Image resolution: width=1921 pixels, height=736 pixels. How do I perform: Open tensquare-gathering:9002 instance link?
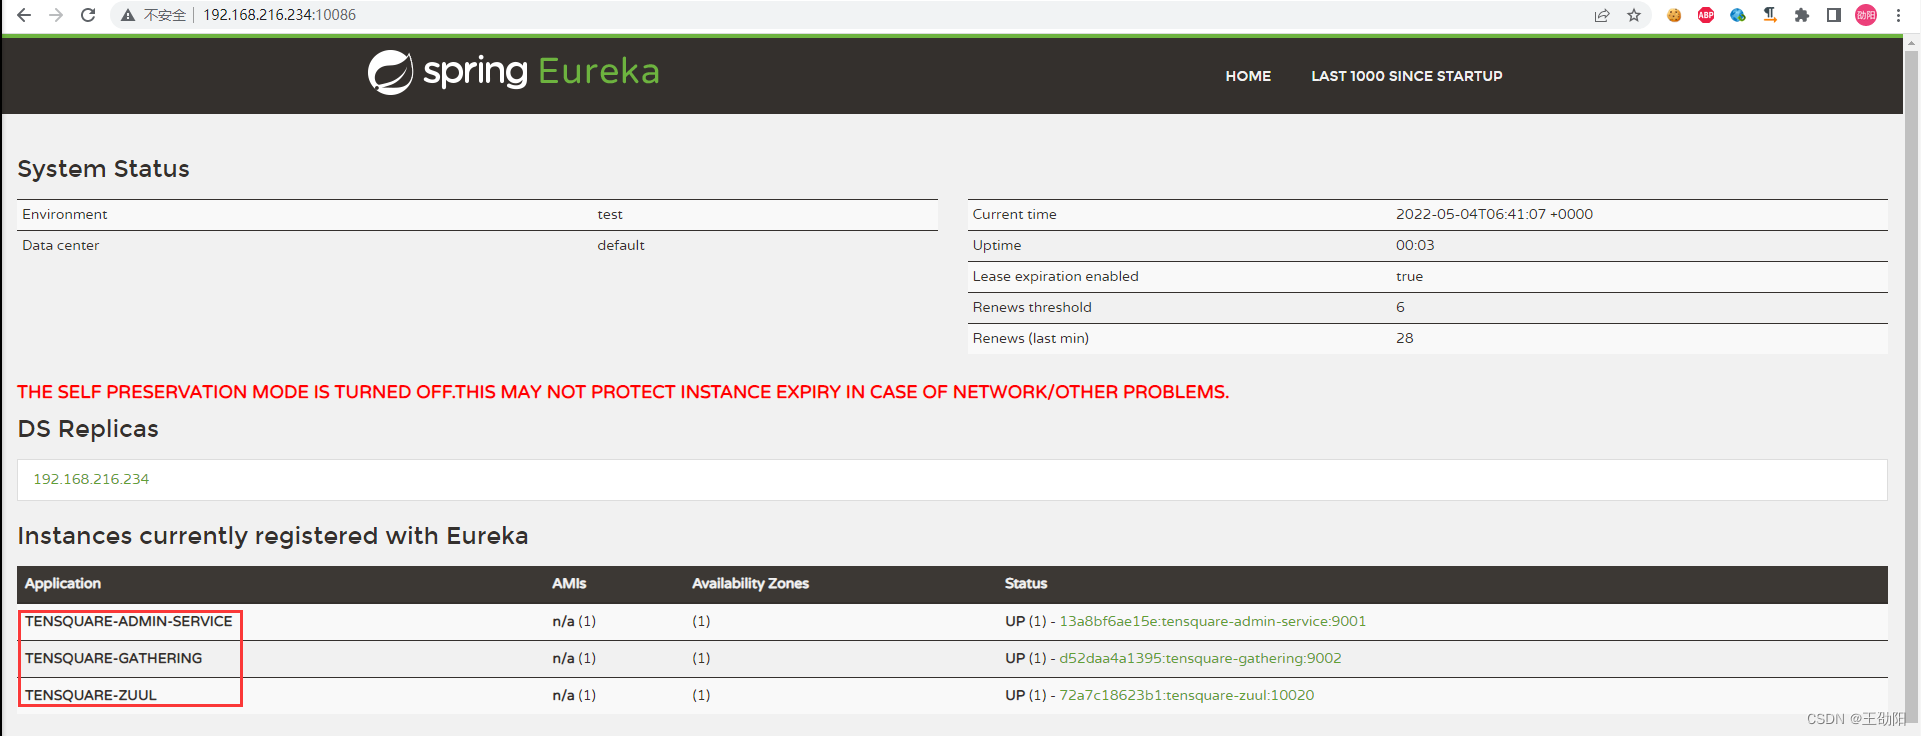click(x=1200, y=658)
